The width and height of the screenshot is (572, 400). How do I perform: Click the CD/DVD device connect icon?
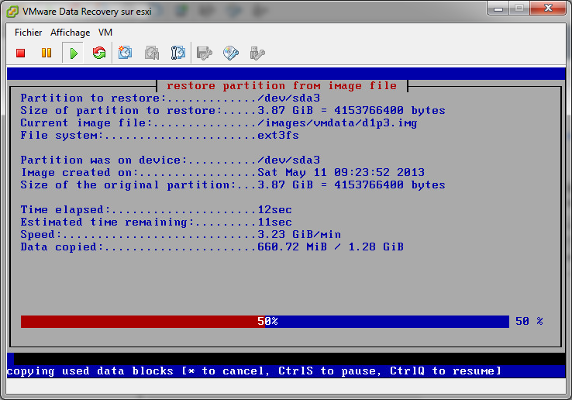pyautogui.click(x=231, y=53)
